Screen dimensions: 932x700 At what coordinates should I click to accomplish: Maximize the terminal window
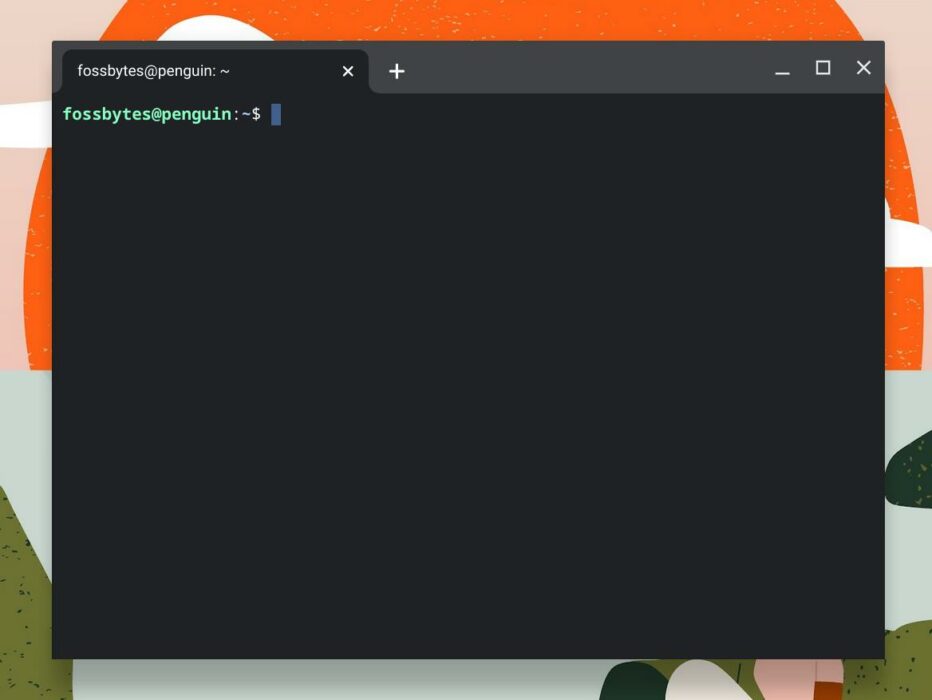point(823,68)
